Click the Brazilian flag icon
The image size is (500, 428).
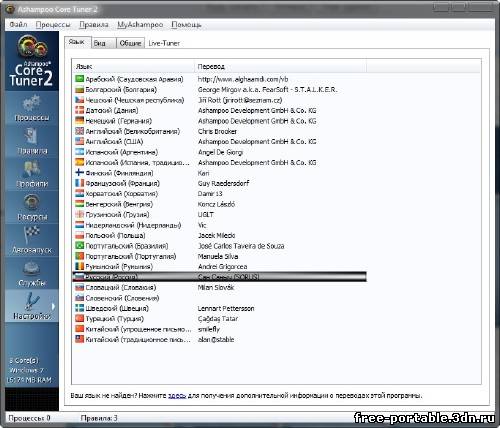tap(79, 246)
